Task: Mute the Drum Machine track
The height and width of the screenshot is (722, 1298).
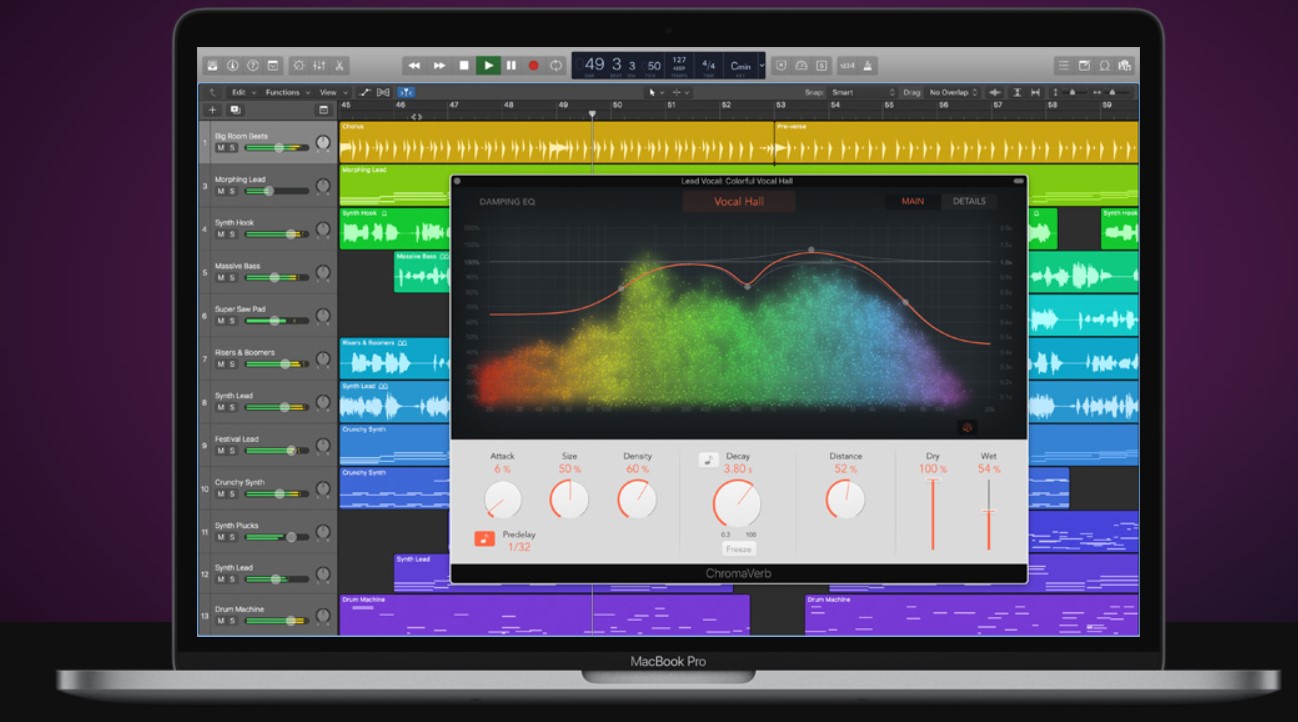Action: point(221,621)
